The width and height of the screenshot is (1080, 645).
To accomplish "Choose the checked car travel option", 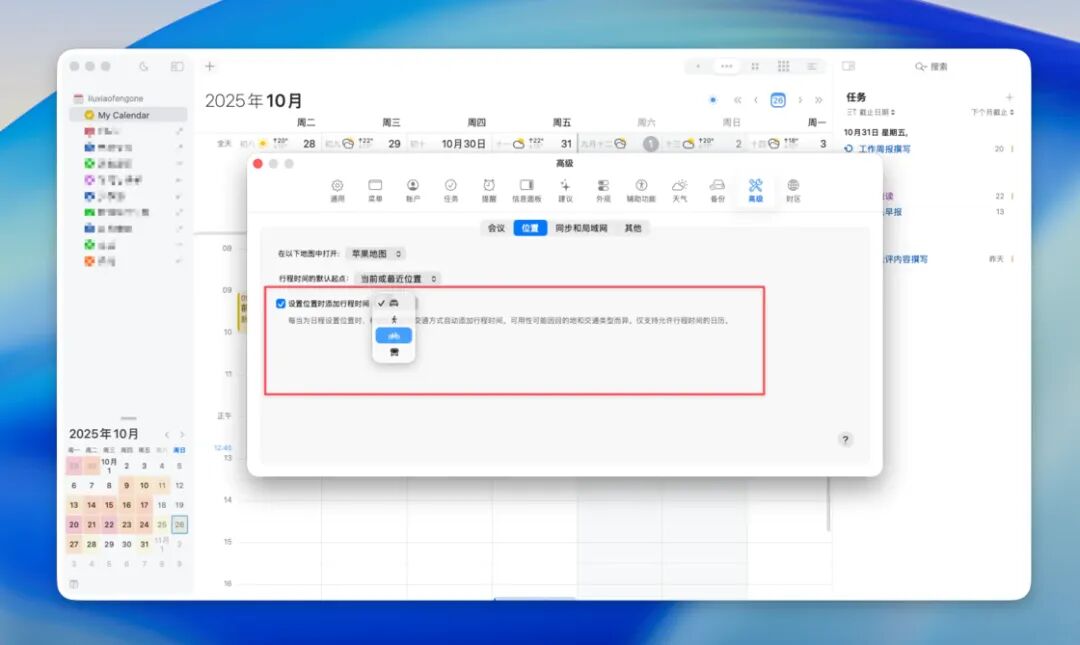I will click(393, 303).
